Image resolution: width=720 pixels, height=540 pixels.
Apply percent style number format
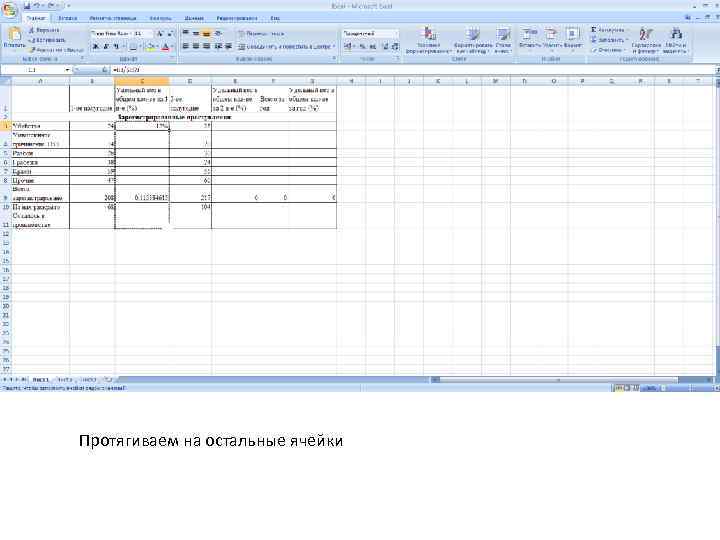pyautogui.click(x=362, y=46)
